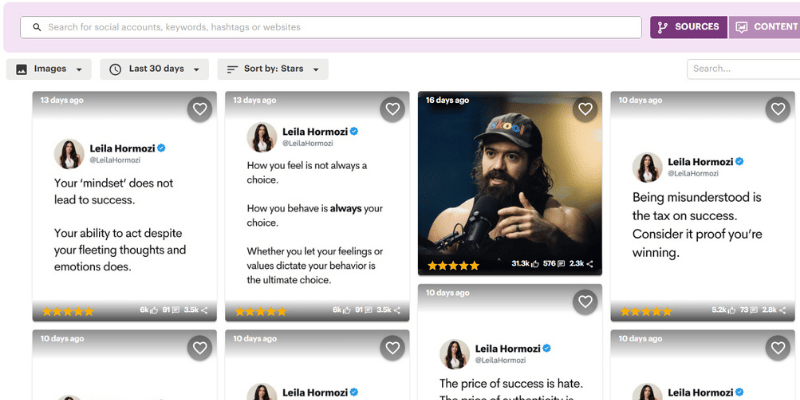Viewport: 800px width, 400px height.
Task: Favorite the bearded man photo card
Action: pos(585,109)
